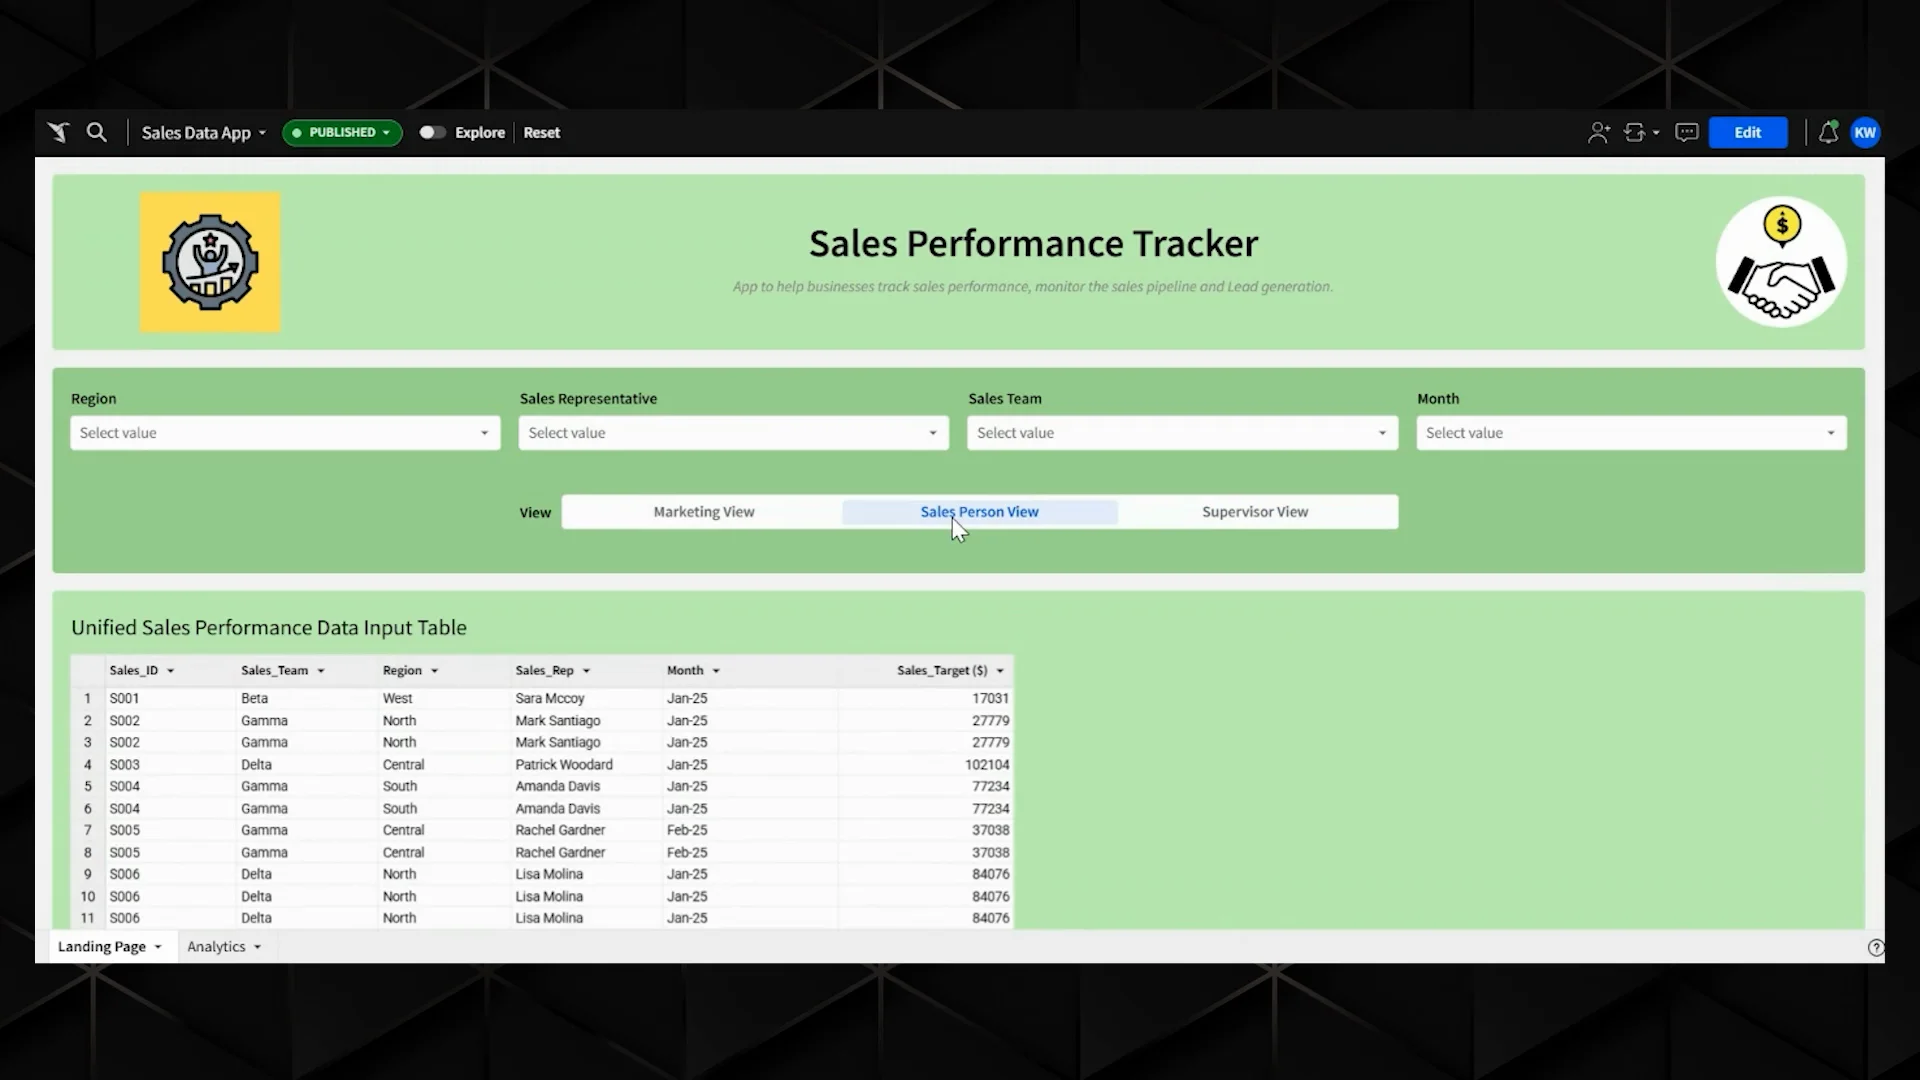Open the search icon in the top bar
Viewport: 1920px width, 1080px height.
click(96, 132)
